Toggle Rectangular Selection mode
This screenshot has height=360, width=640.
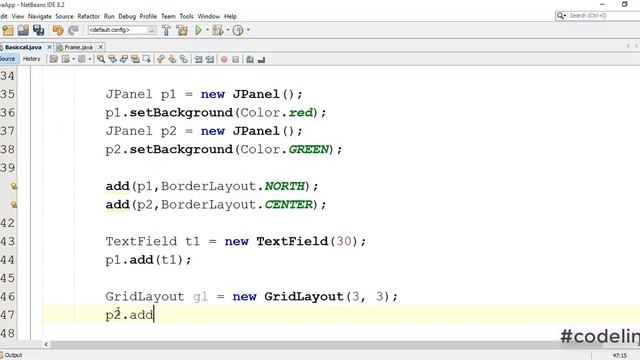pyautogui.click(x=147, y=60)
